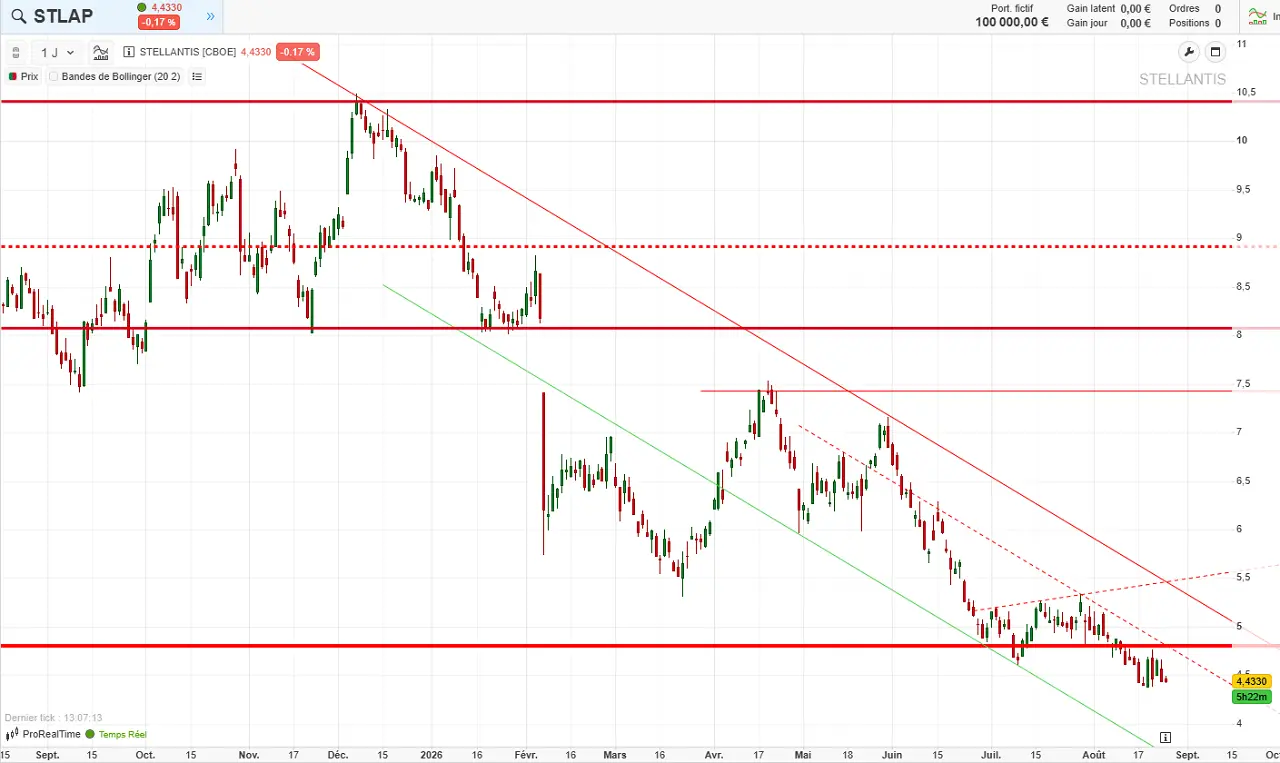The height and width of the screenshot is (763, 1280).
Task: Click the lock/drawing icon left of timeframe
Action: coord(15,52)
